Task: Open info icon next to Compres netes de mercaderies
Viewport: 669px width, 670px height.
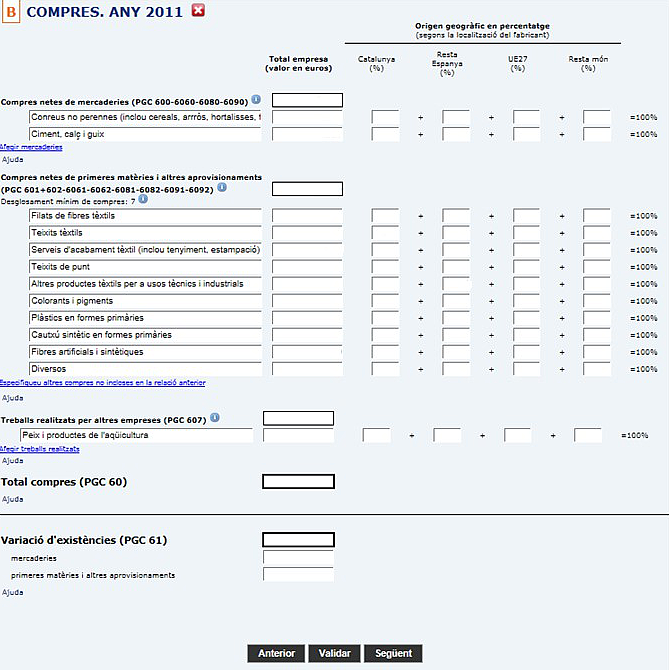Action: coord(256,100)
